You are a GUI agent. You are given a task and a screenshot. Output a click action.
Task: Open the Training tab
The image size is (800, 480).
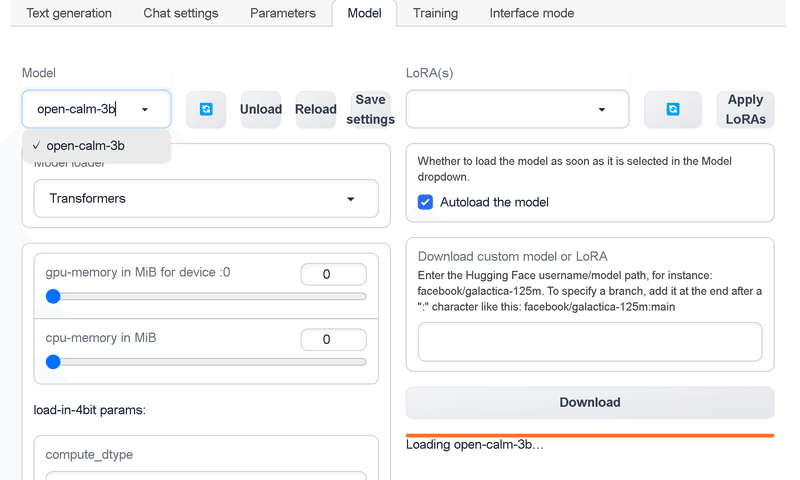(x=435, y=13)
